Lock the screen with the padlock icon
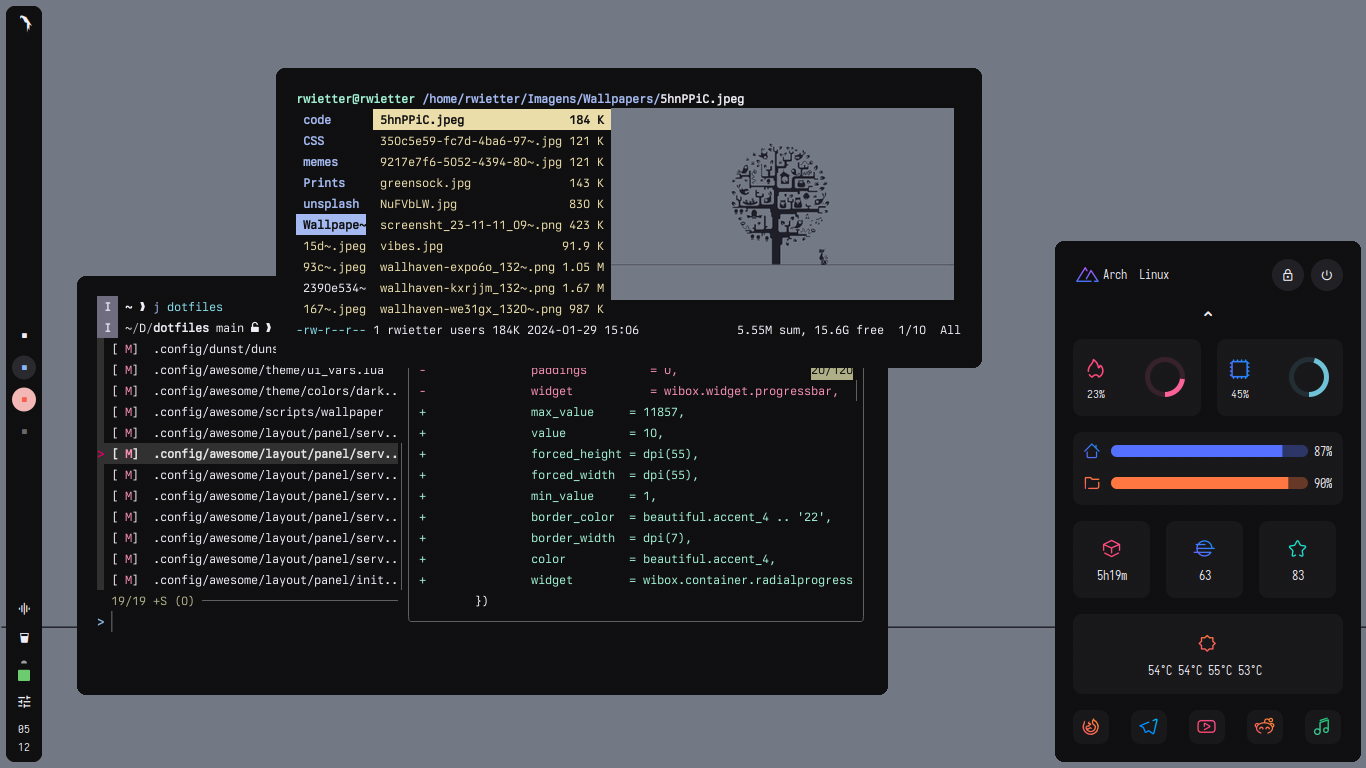 pos(1287,275)
